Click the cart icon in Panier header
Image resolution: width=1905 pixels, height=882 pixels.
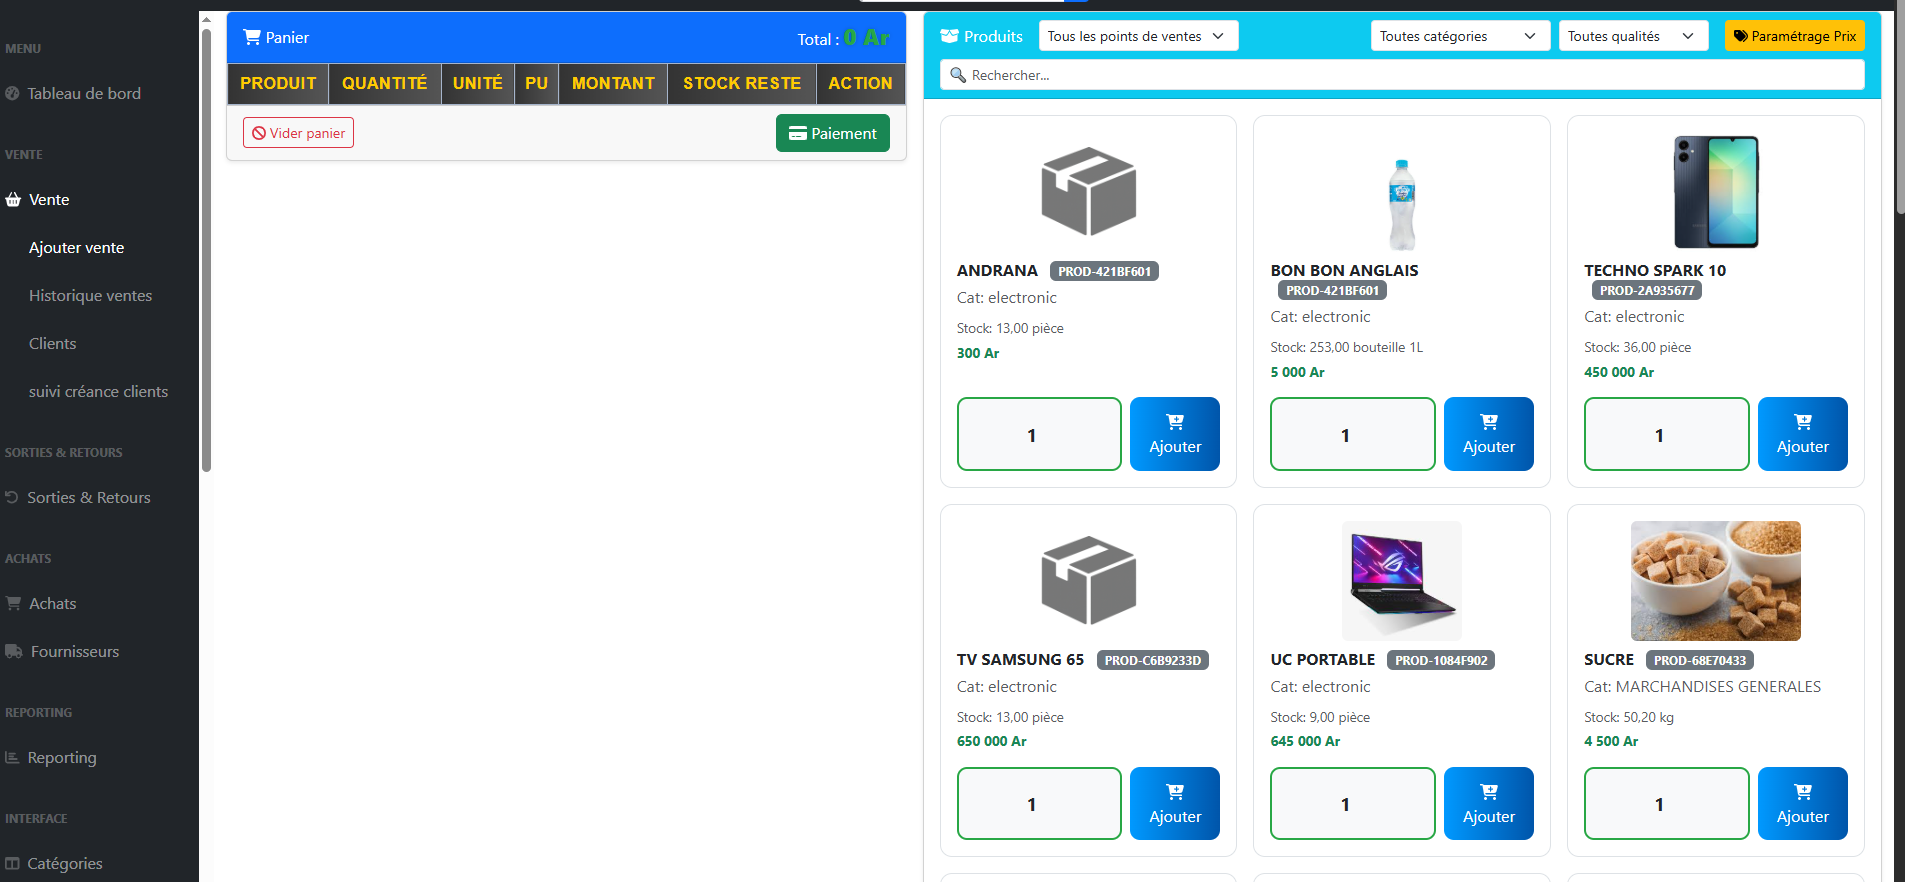click(x=252, y=37)
